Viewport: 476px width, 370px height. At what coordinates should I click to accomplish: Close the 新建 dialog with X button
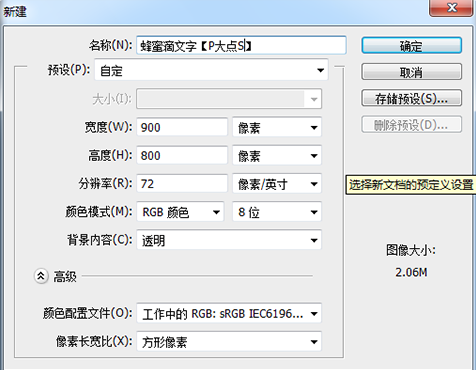click(x=452, y=7)
